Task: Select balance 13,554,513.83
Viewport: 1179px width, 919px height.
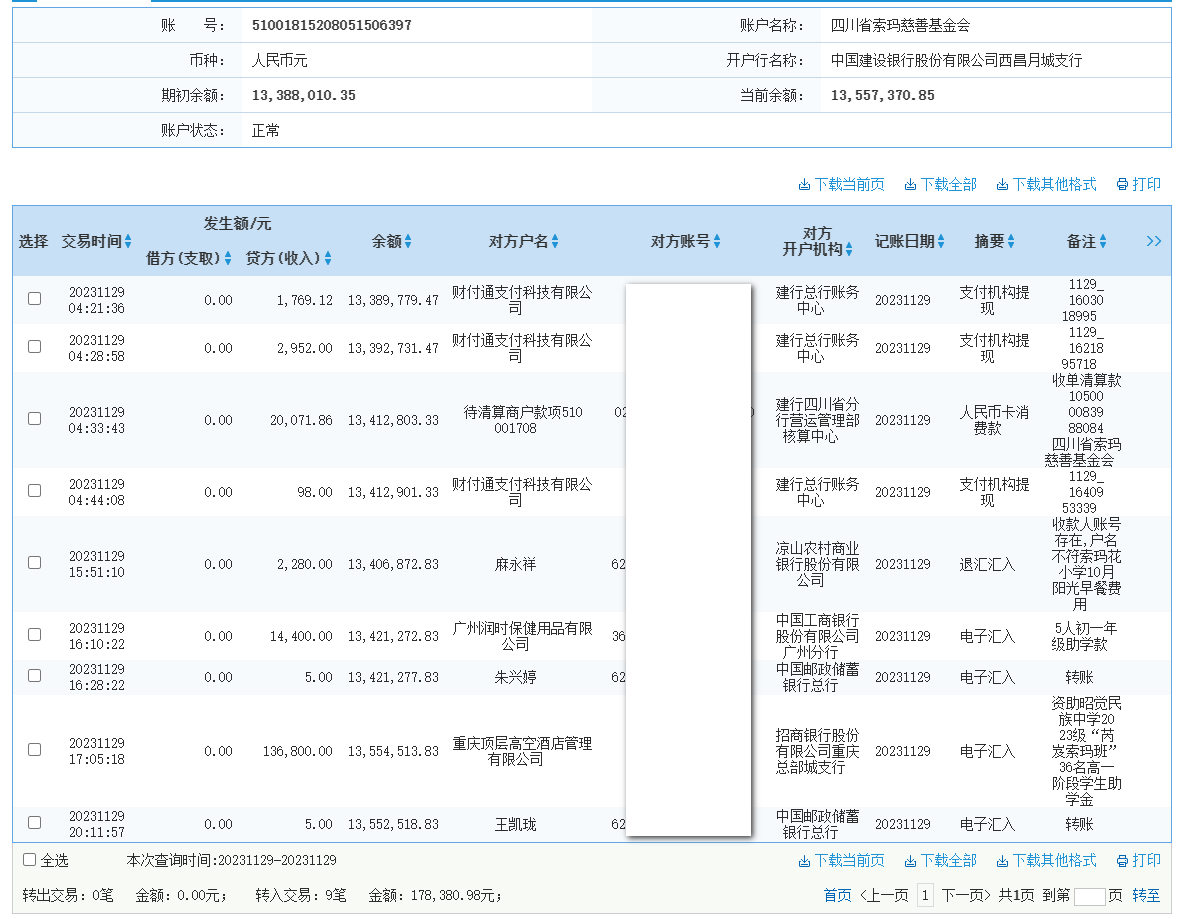Action: tap(393, 751)
